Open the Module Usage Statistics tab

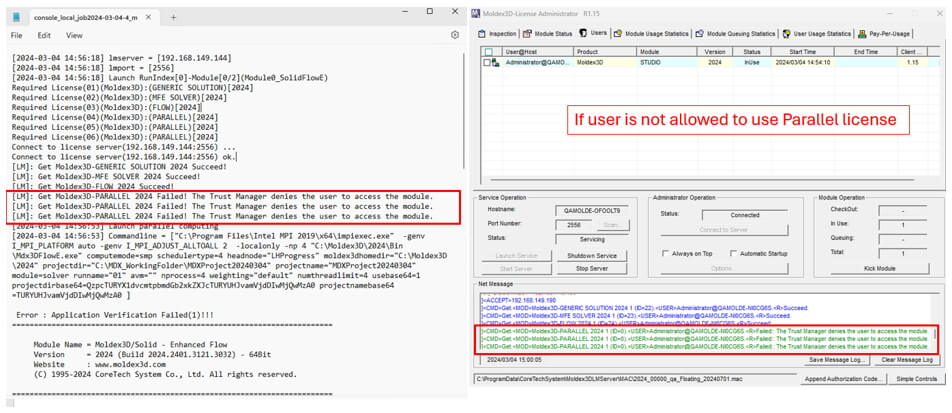[x=651, y=34]
